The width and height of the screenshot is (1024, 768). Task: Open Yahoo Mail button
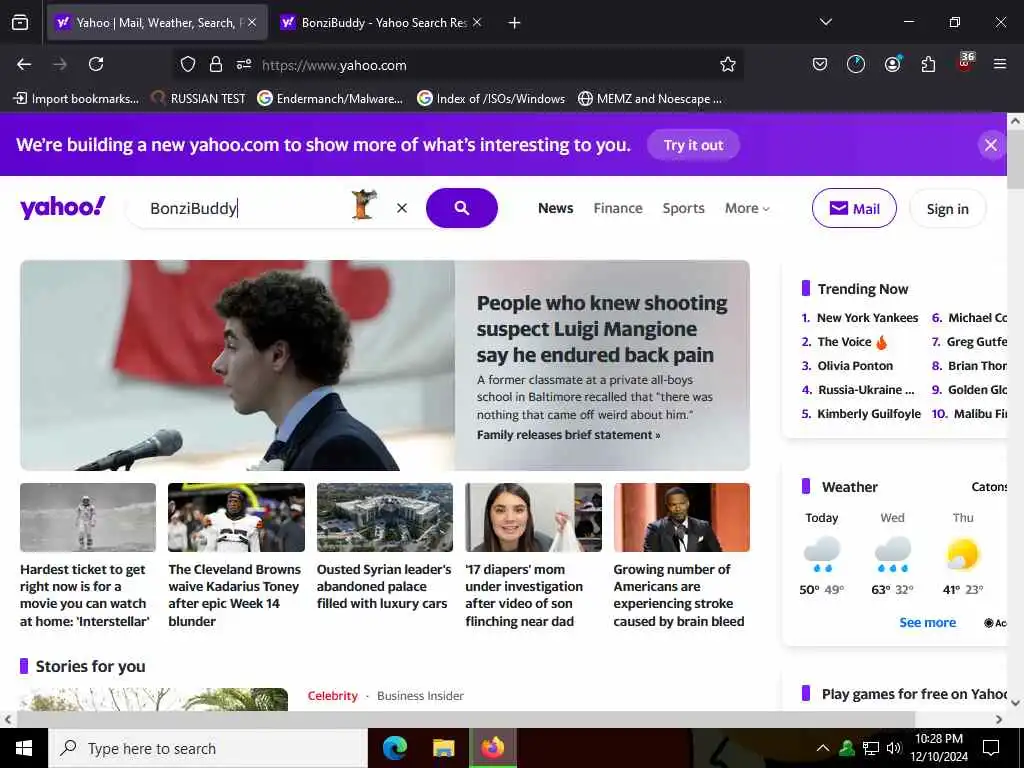point(854,208)
